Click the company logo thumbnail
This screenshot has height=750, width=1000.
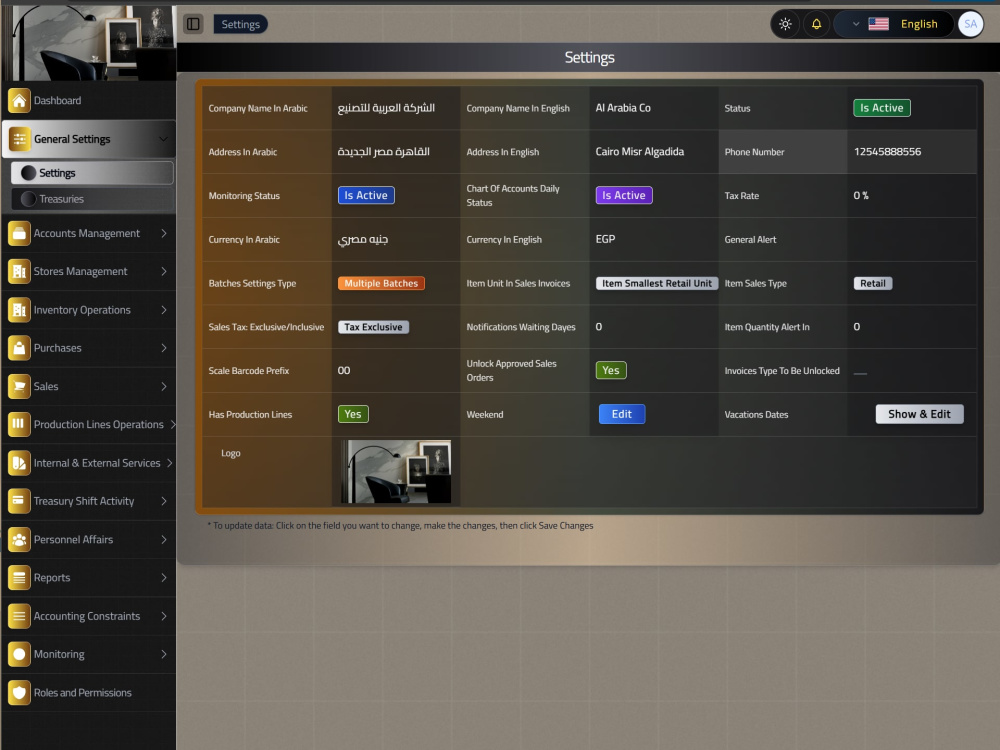click(396, 472)
